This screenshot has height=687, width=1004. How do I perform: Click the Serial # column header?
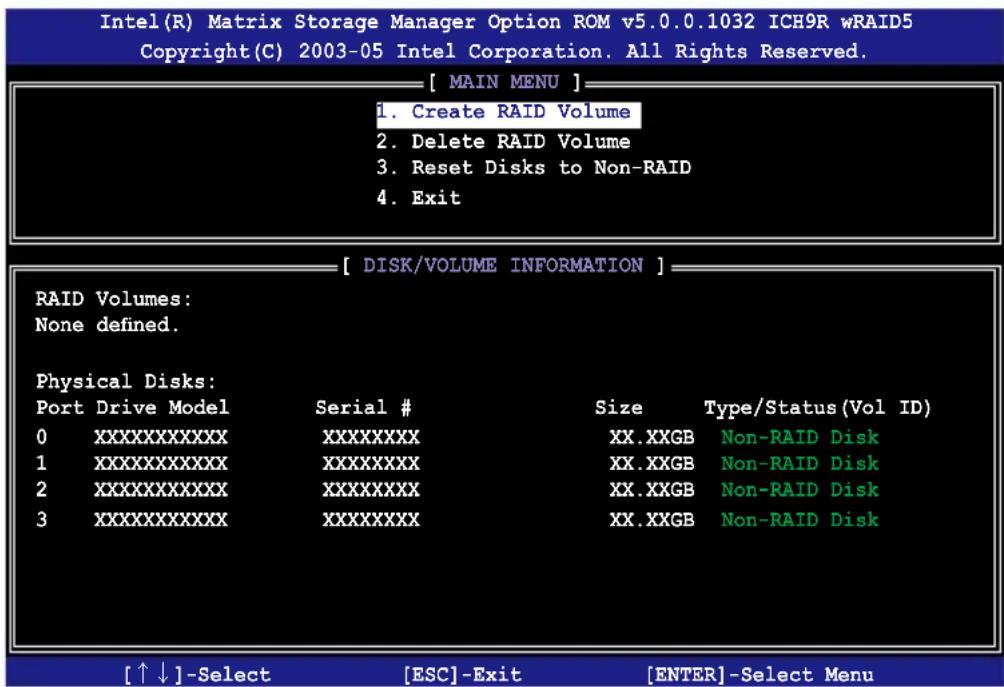pyautogui.click(x=363, y=408)
